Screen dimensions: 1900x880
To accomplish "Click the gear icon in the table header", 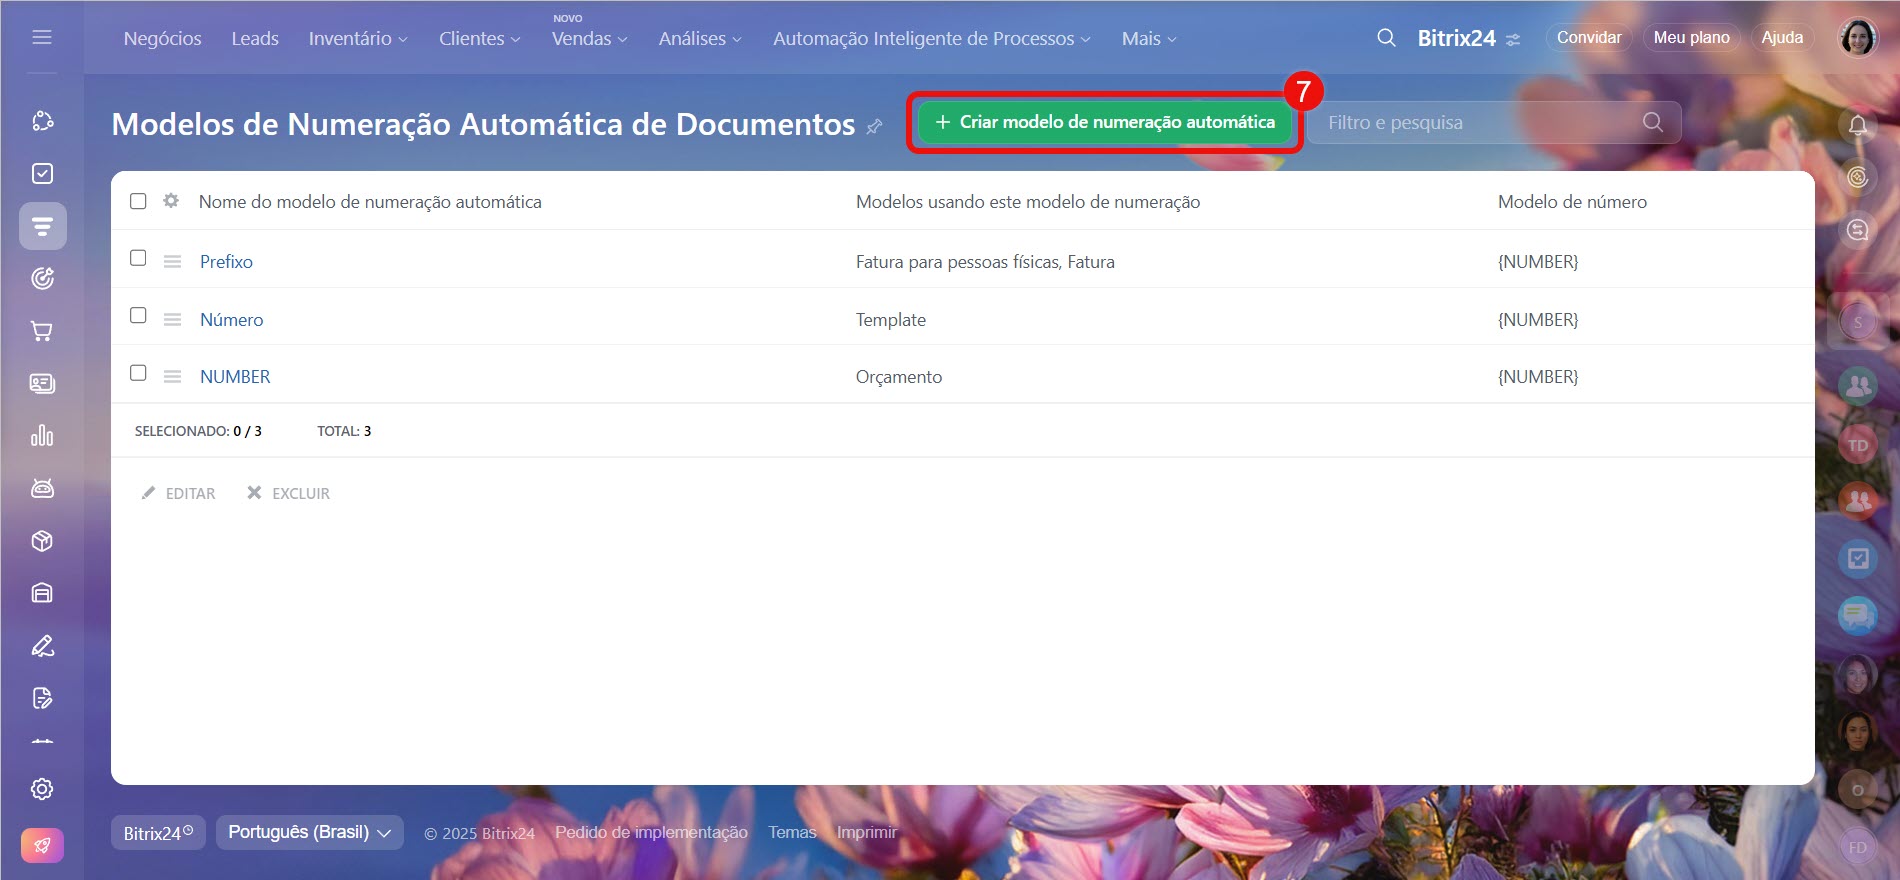I will click(x=171, y=201).
